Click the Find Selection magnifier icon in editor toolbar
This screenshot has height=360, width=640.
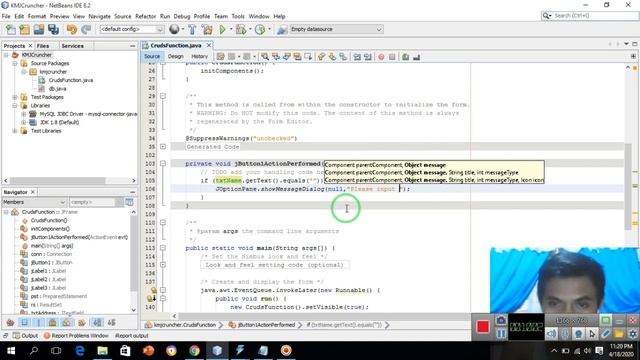click(x=265, y=57)
